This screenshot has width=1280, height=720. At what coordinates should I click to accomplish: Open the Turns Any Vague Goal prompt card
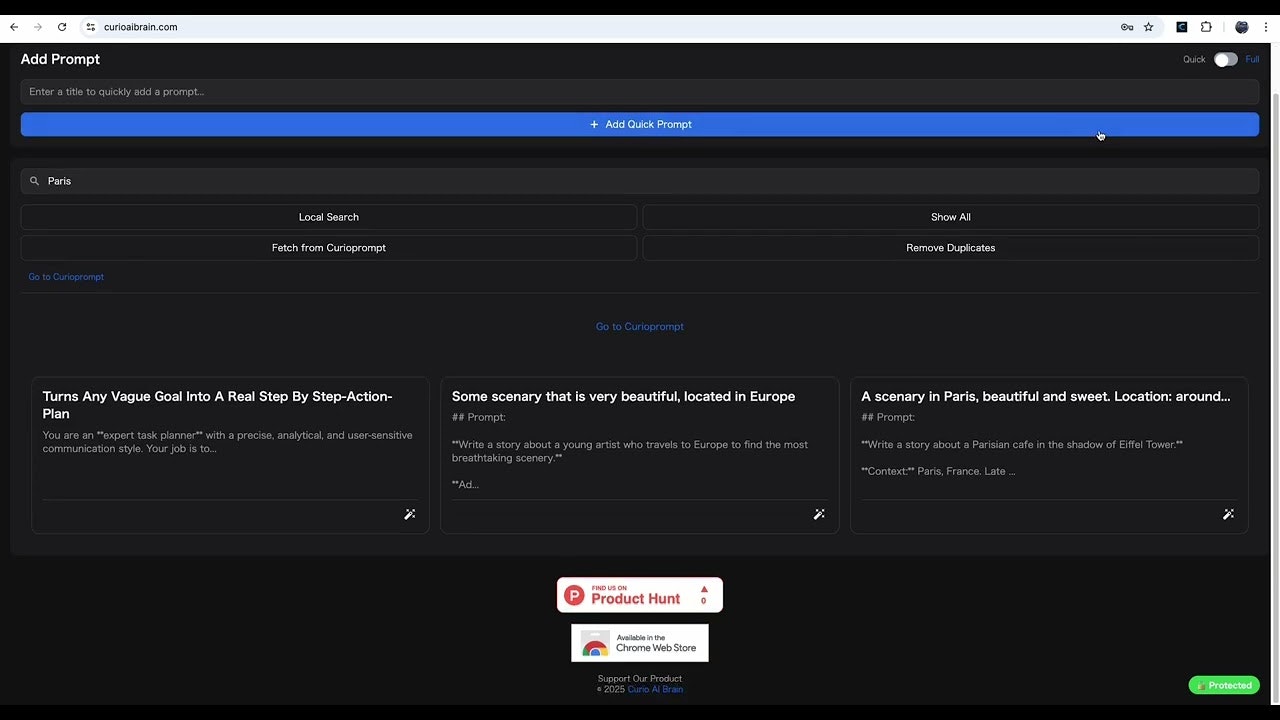pos(230,455)
